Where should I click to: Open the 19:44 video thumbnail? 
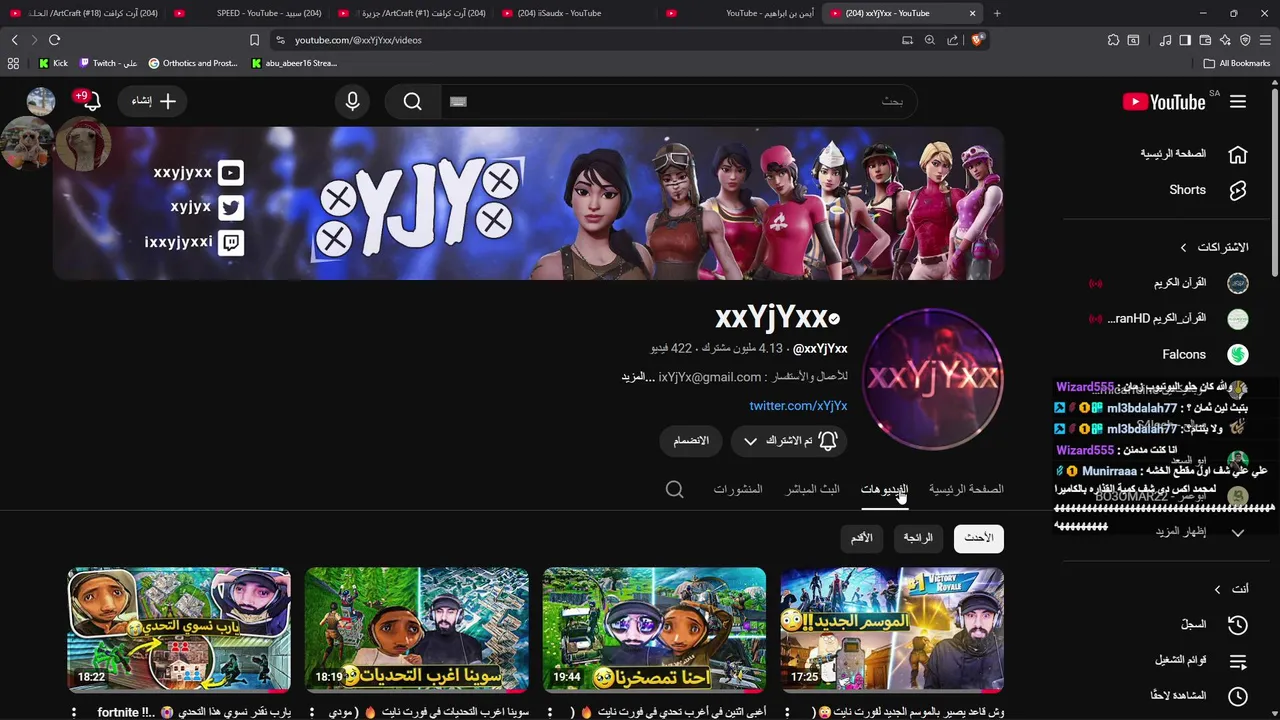click(654, 630)
